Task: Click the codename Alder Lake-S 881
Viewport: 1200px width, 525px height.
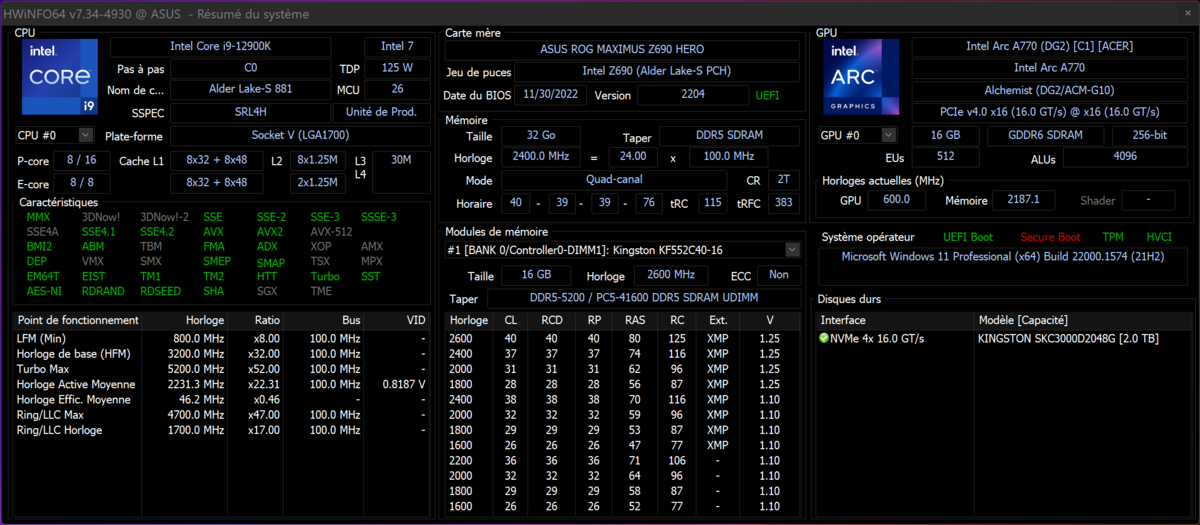Action: point(250,89)
